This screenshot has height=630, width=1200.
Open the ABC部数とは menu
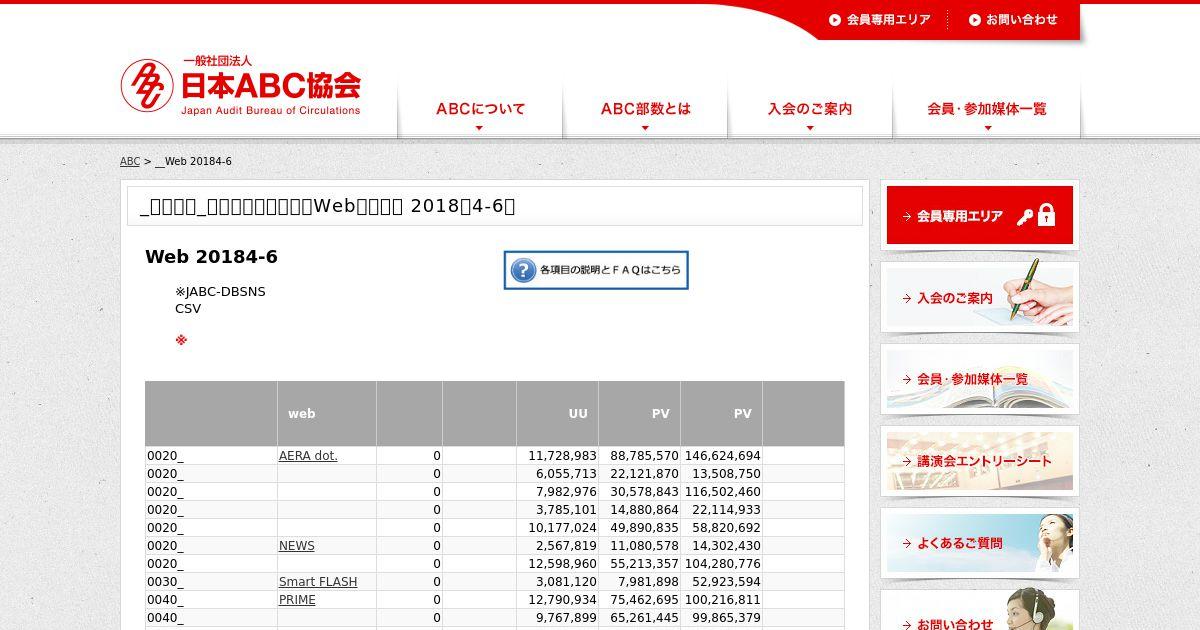[x=645, y=109]
